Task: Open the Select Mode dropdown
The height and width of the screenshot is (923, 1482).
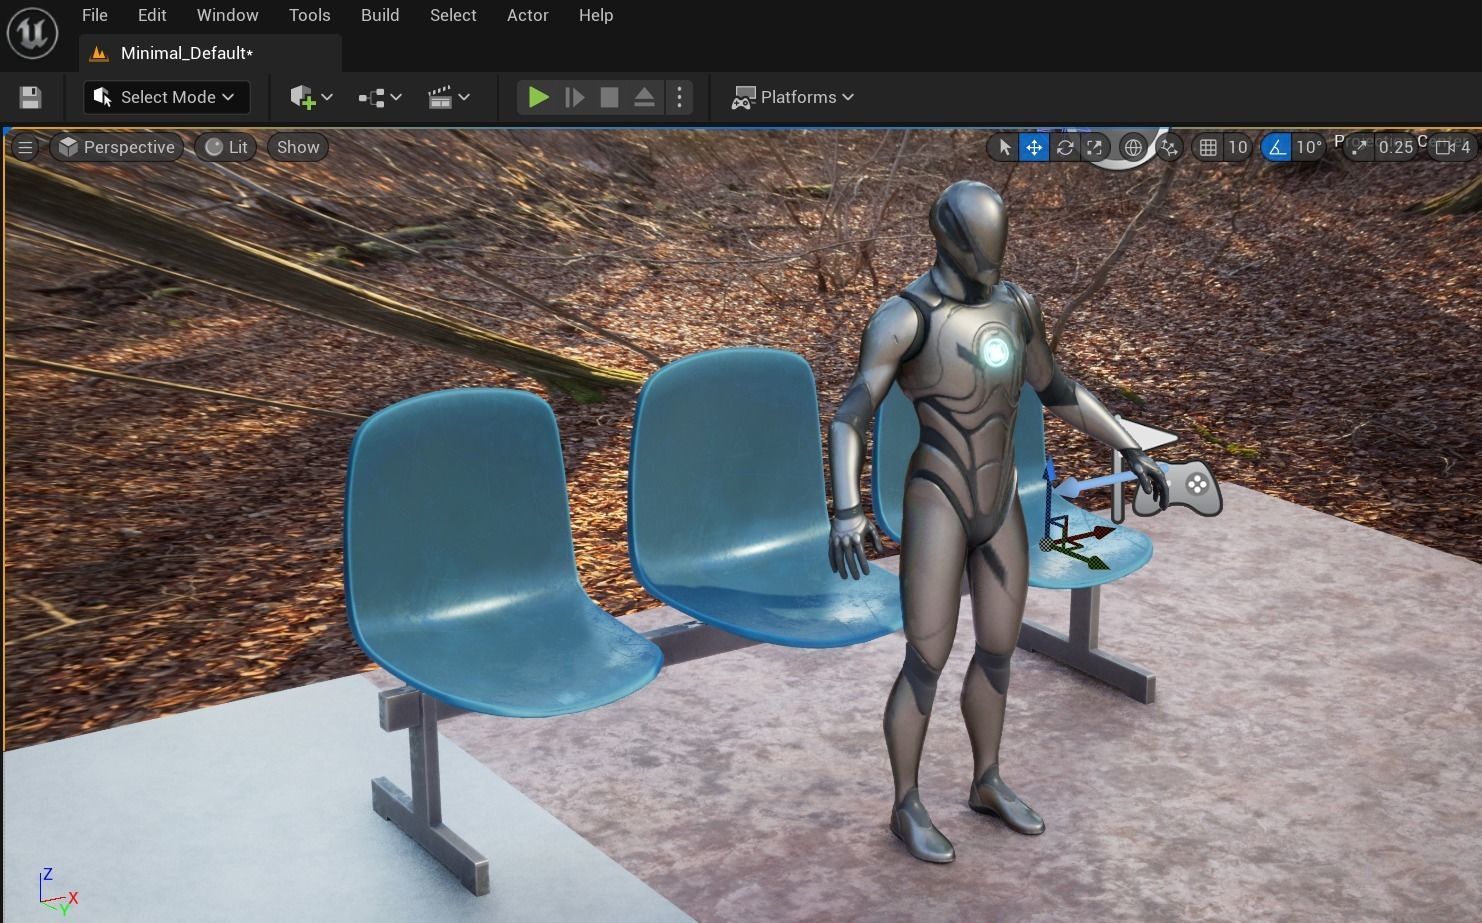Action: point(166,97)
